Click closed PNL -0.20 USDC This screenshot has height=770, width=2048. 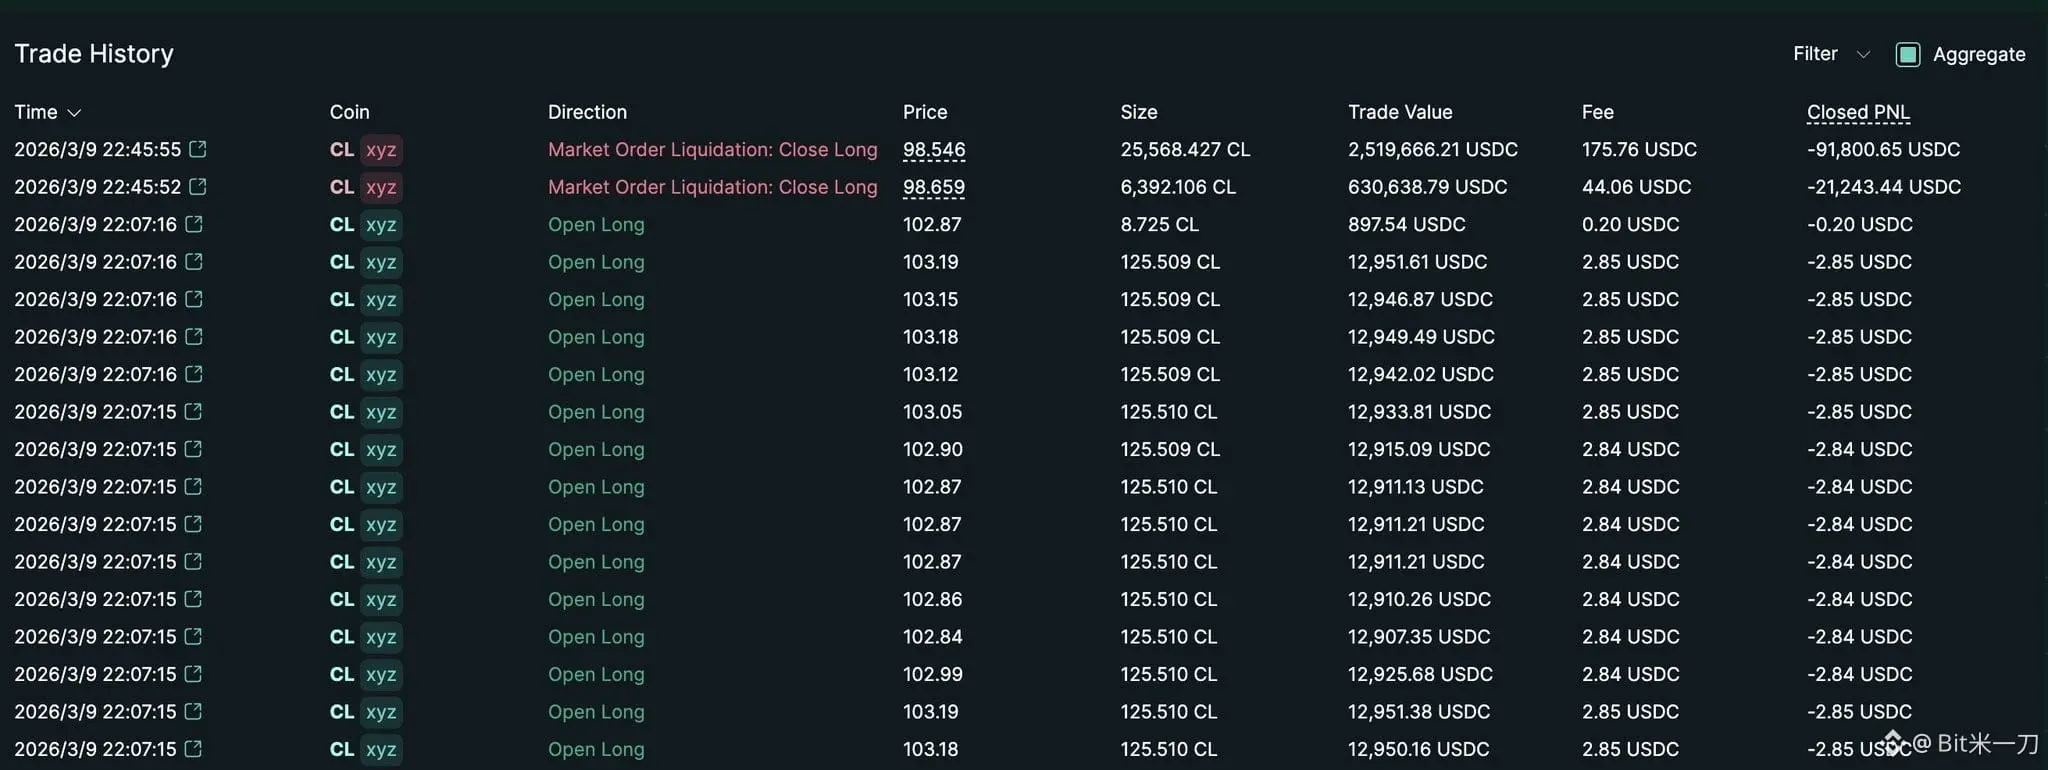tap(1860, 224)
